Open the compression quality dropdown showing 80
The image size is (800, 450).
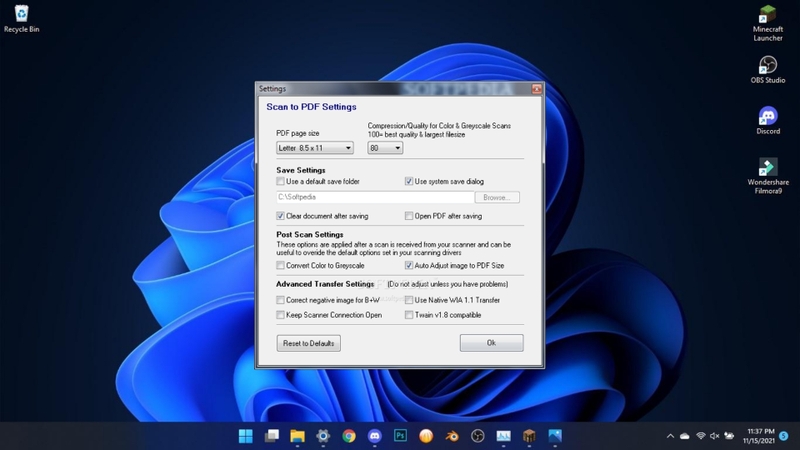click(385, 148)
